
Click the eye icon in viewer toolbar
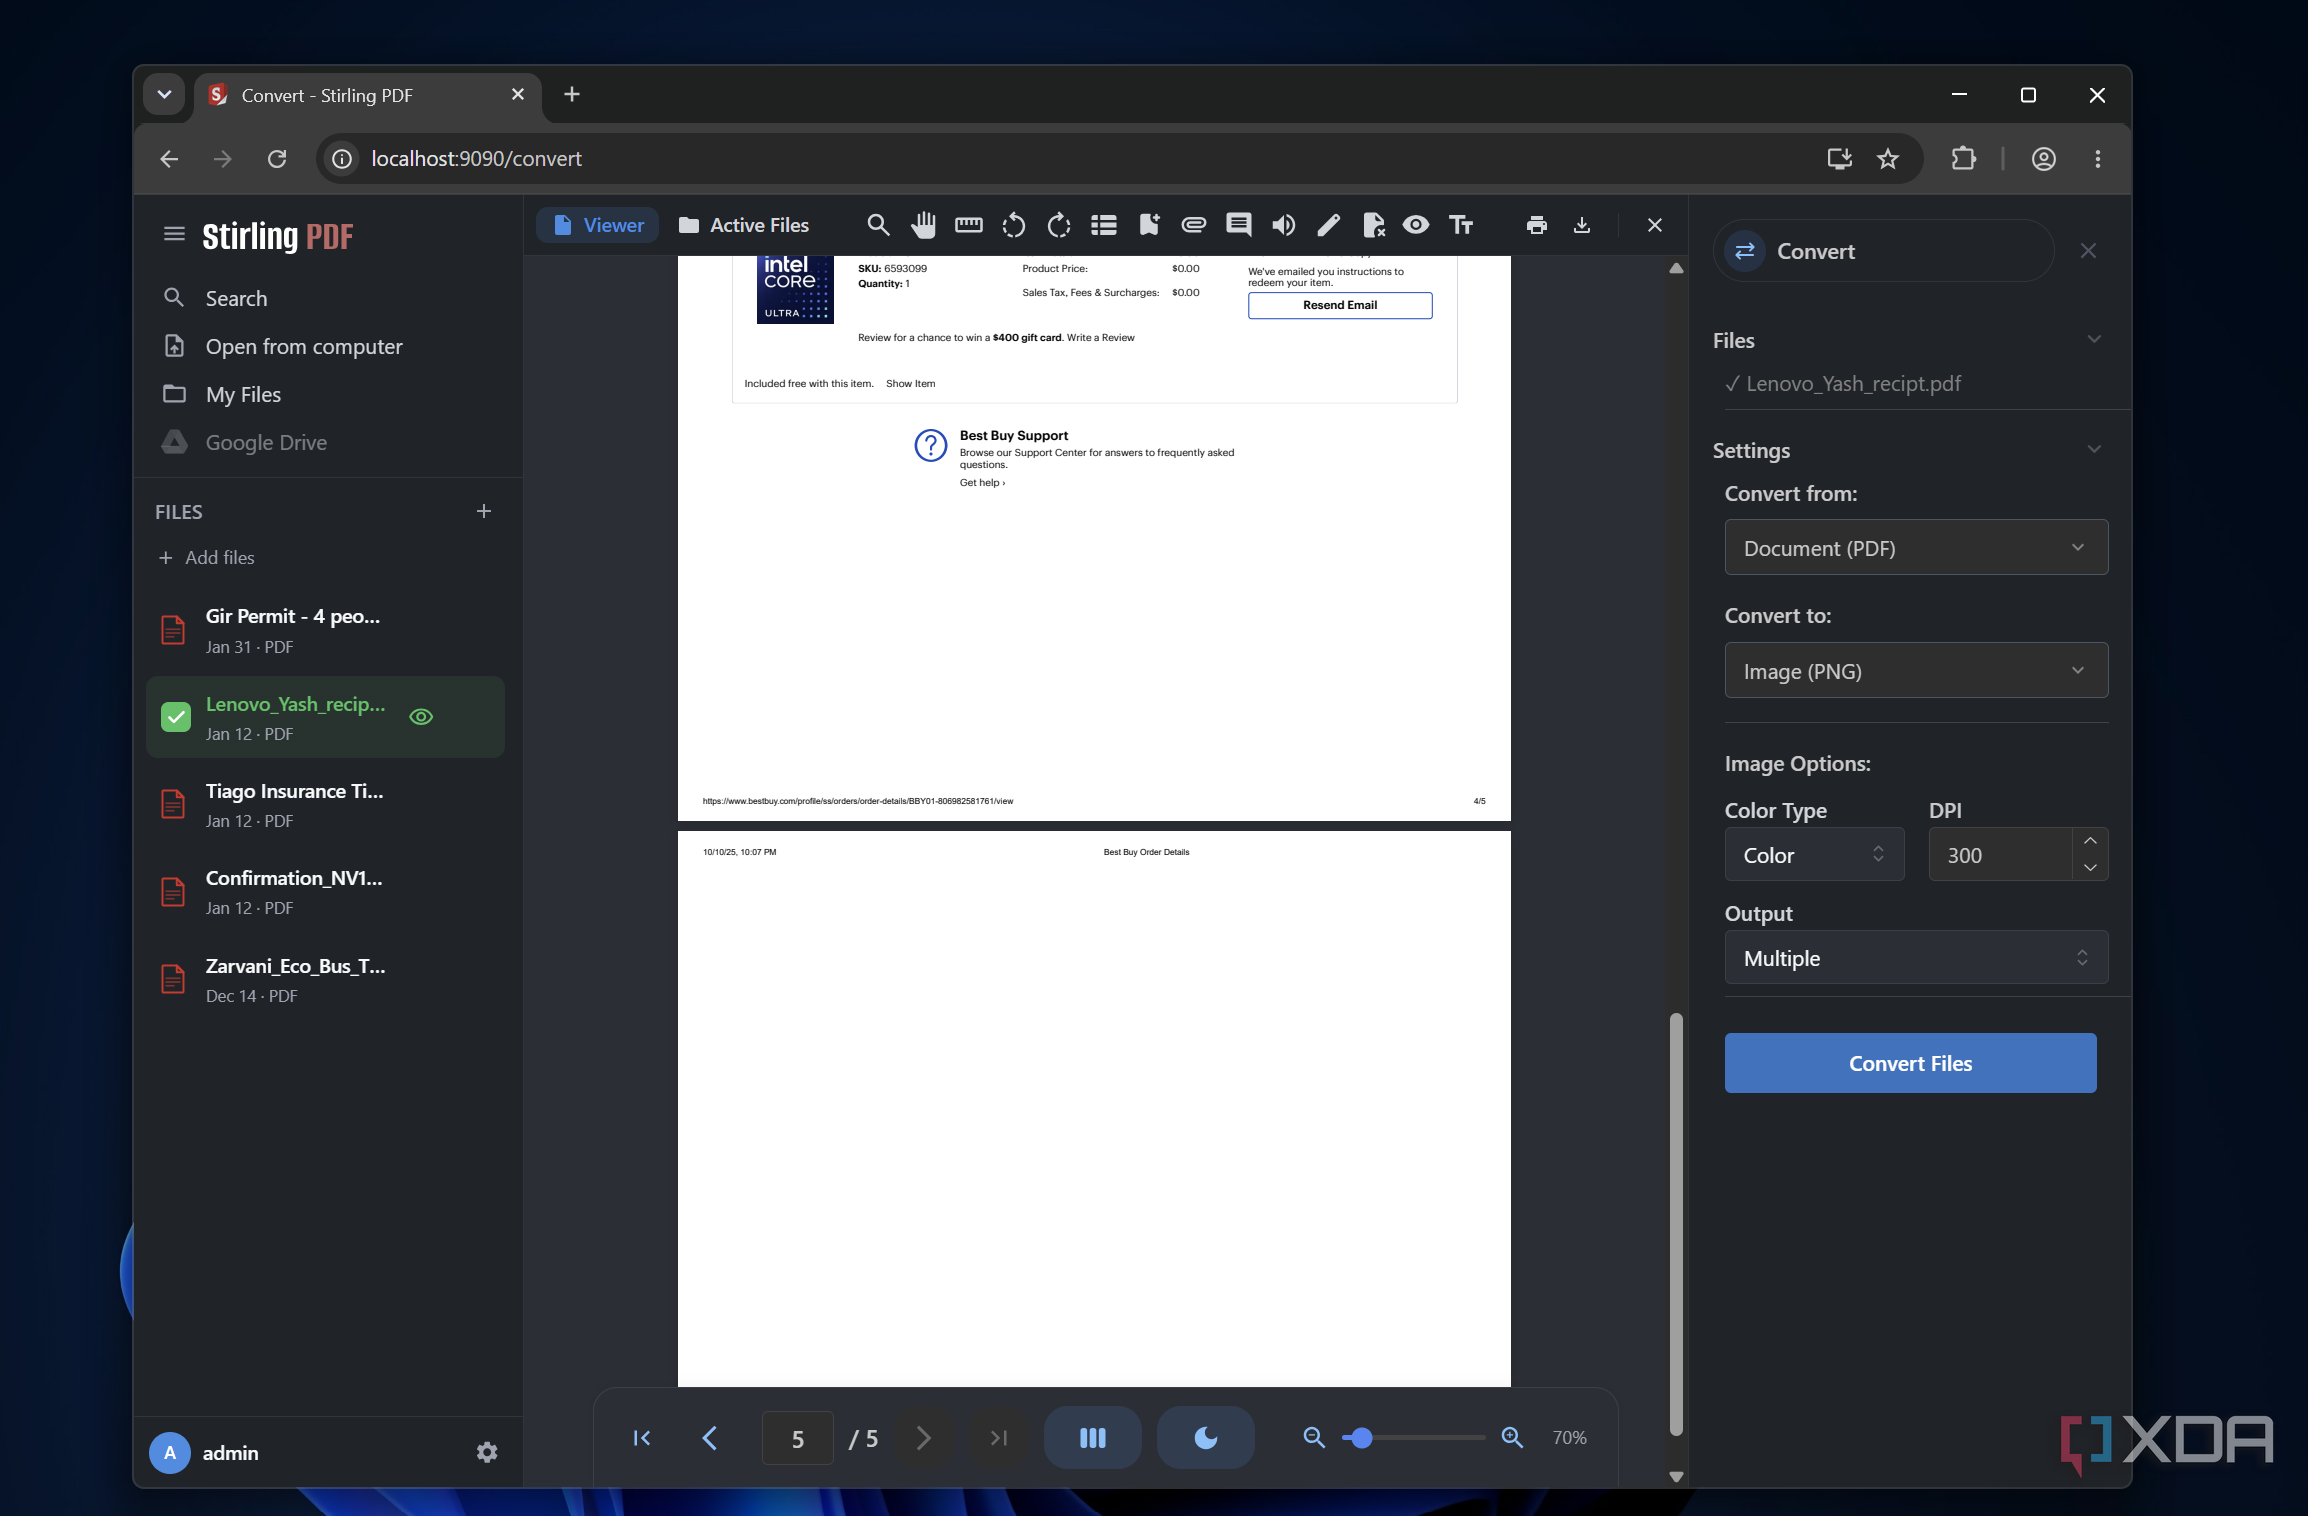coord(1415,225)
